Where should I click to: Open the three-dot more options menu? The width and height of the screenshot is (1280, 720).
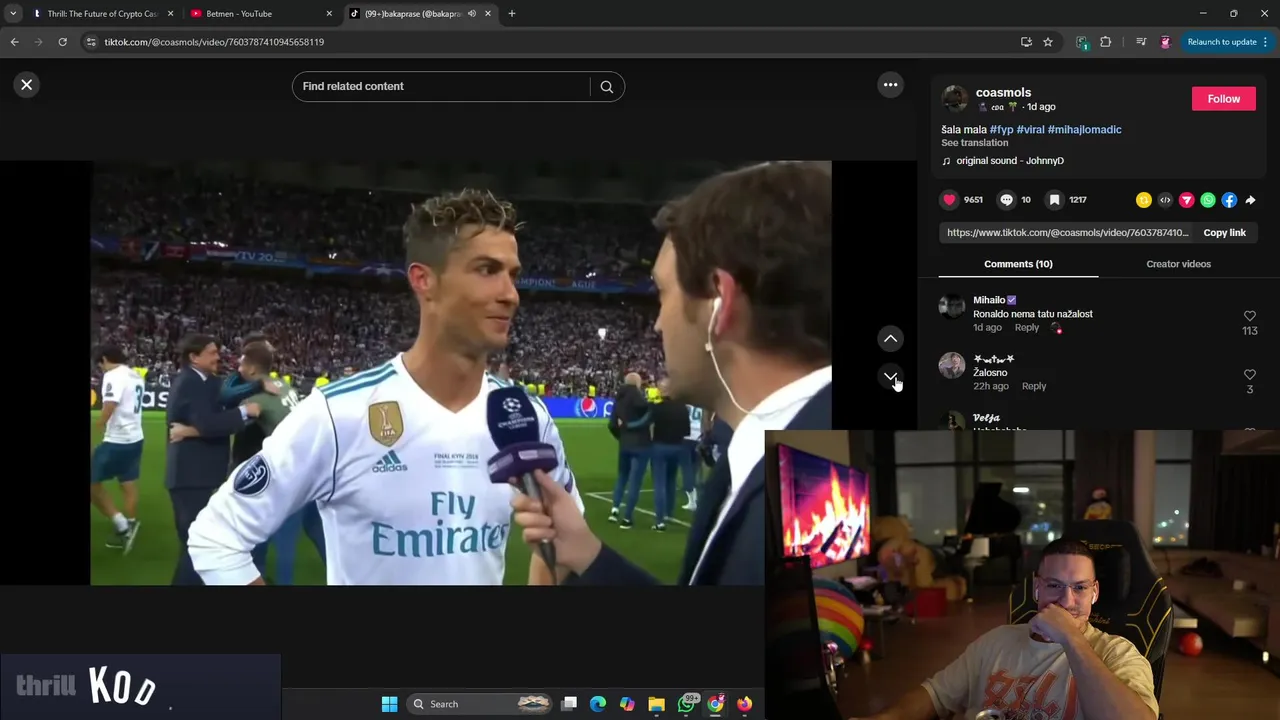[x=890, y=85]
